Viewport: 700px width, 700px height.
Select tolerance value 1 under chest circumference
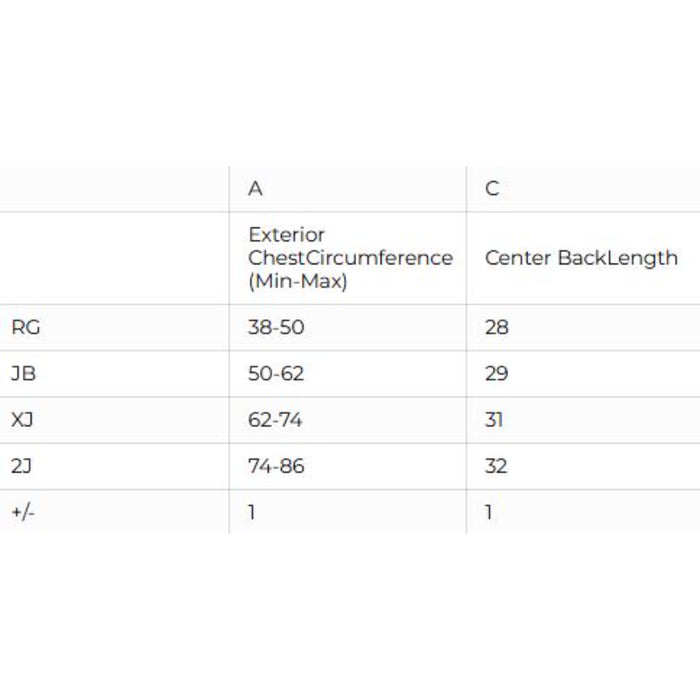tap(252, 512)
